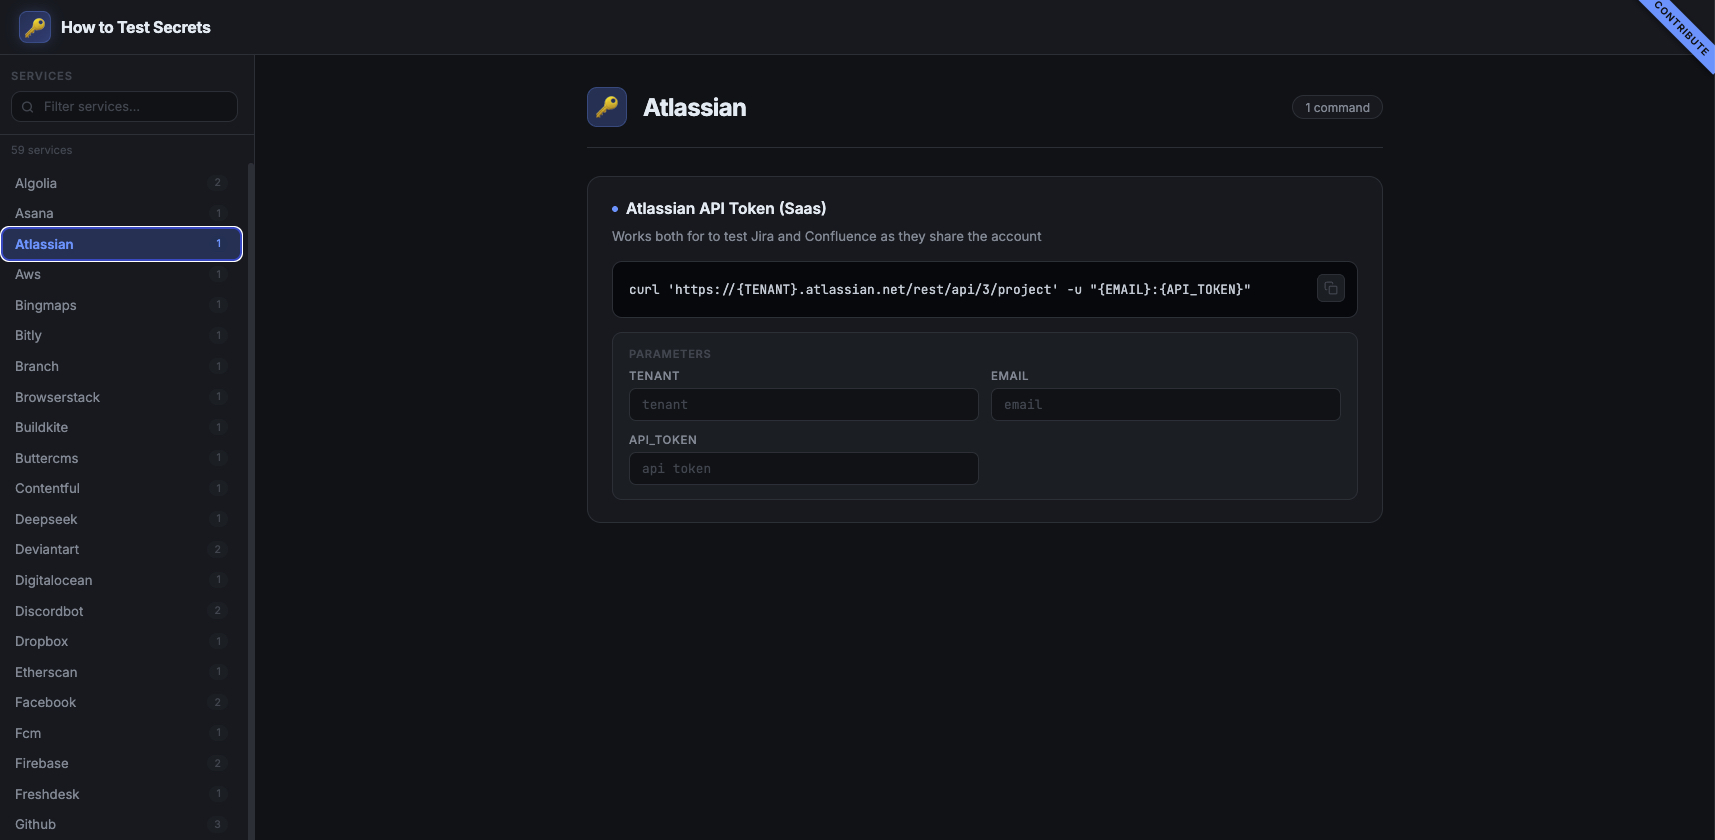This screenshot has width=1715, height=840.
Task: Select Atlassian in the services list
Action: tap(121, 244)
